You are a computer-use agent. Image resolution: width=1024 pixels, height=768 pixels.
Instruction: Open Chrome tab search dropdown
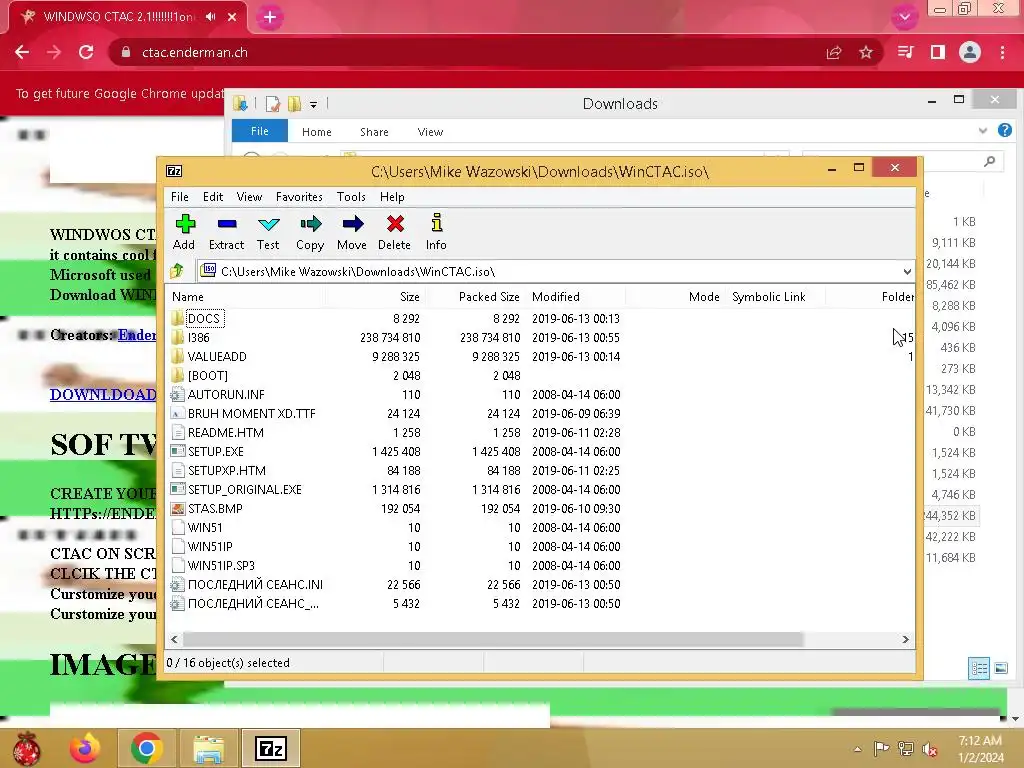pos(904,17)
